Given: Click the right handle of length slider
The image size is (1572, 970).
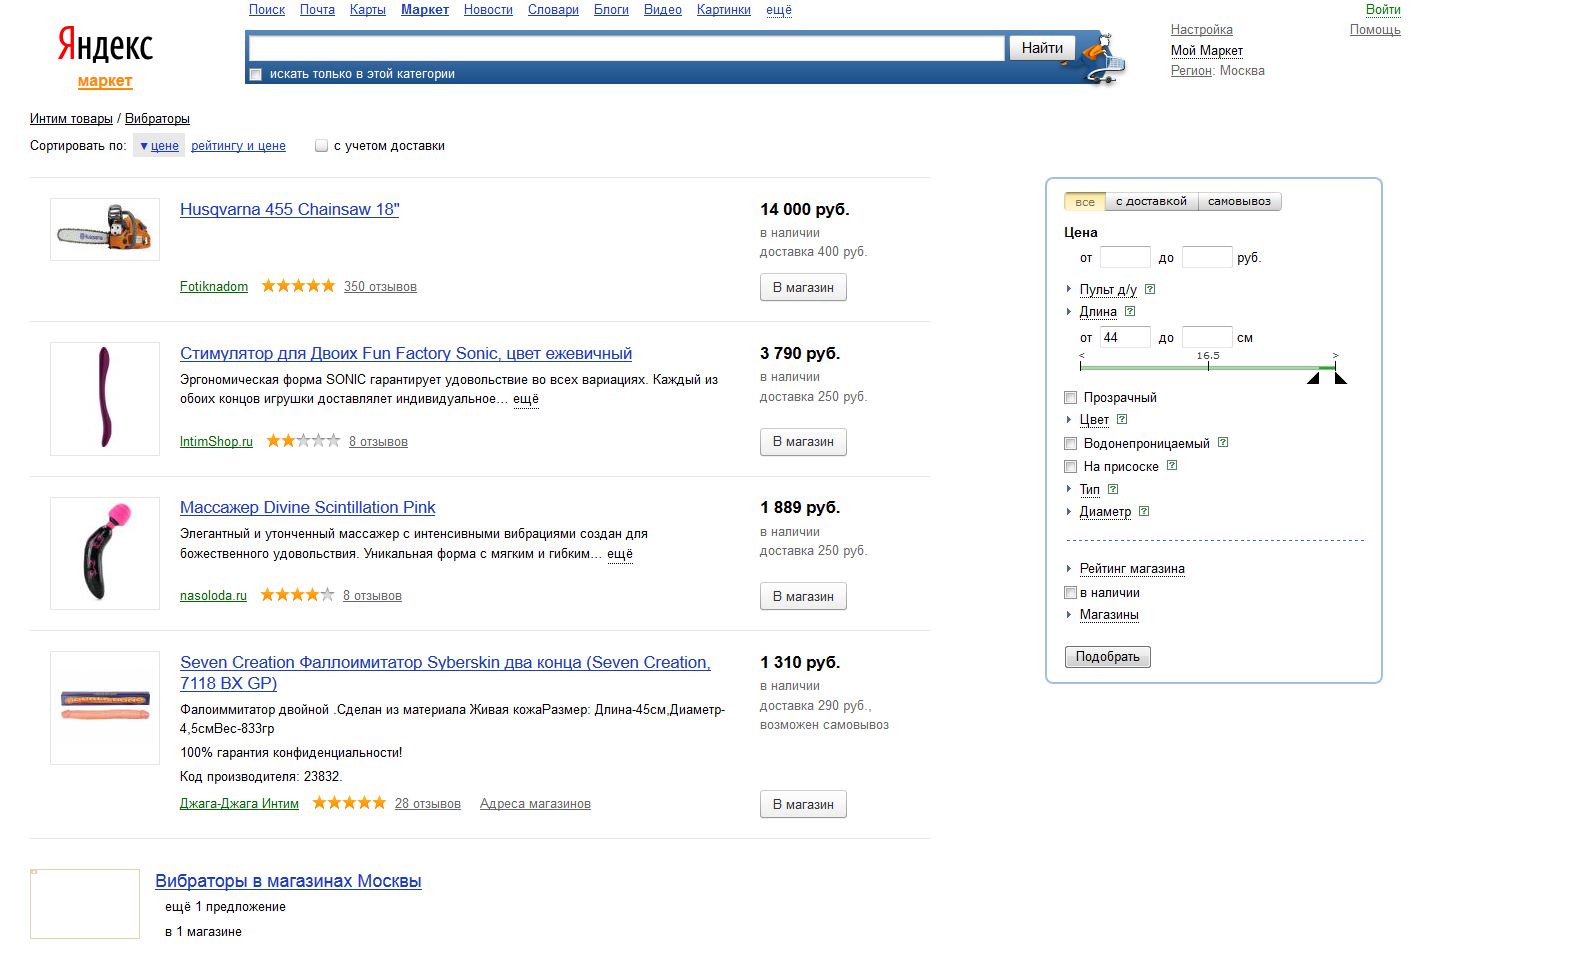Looking at the screenshot, I should coord(1340,378).
